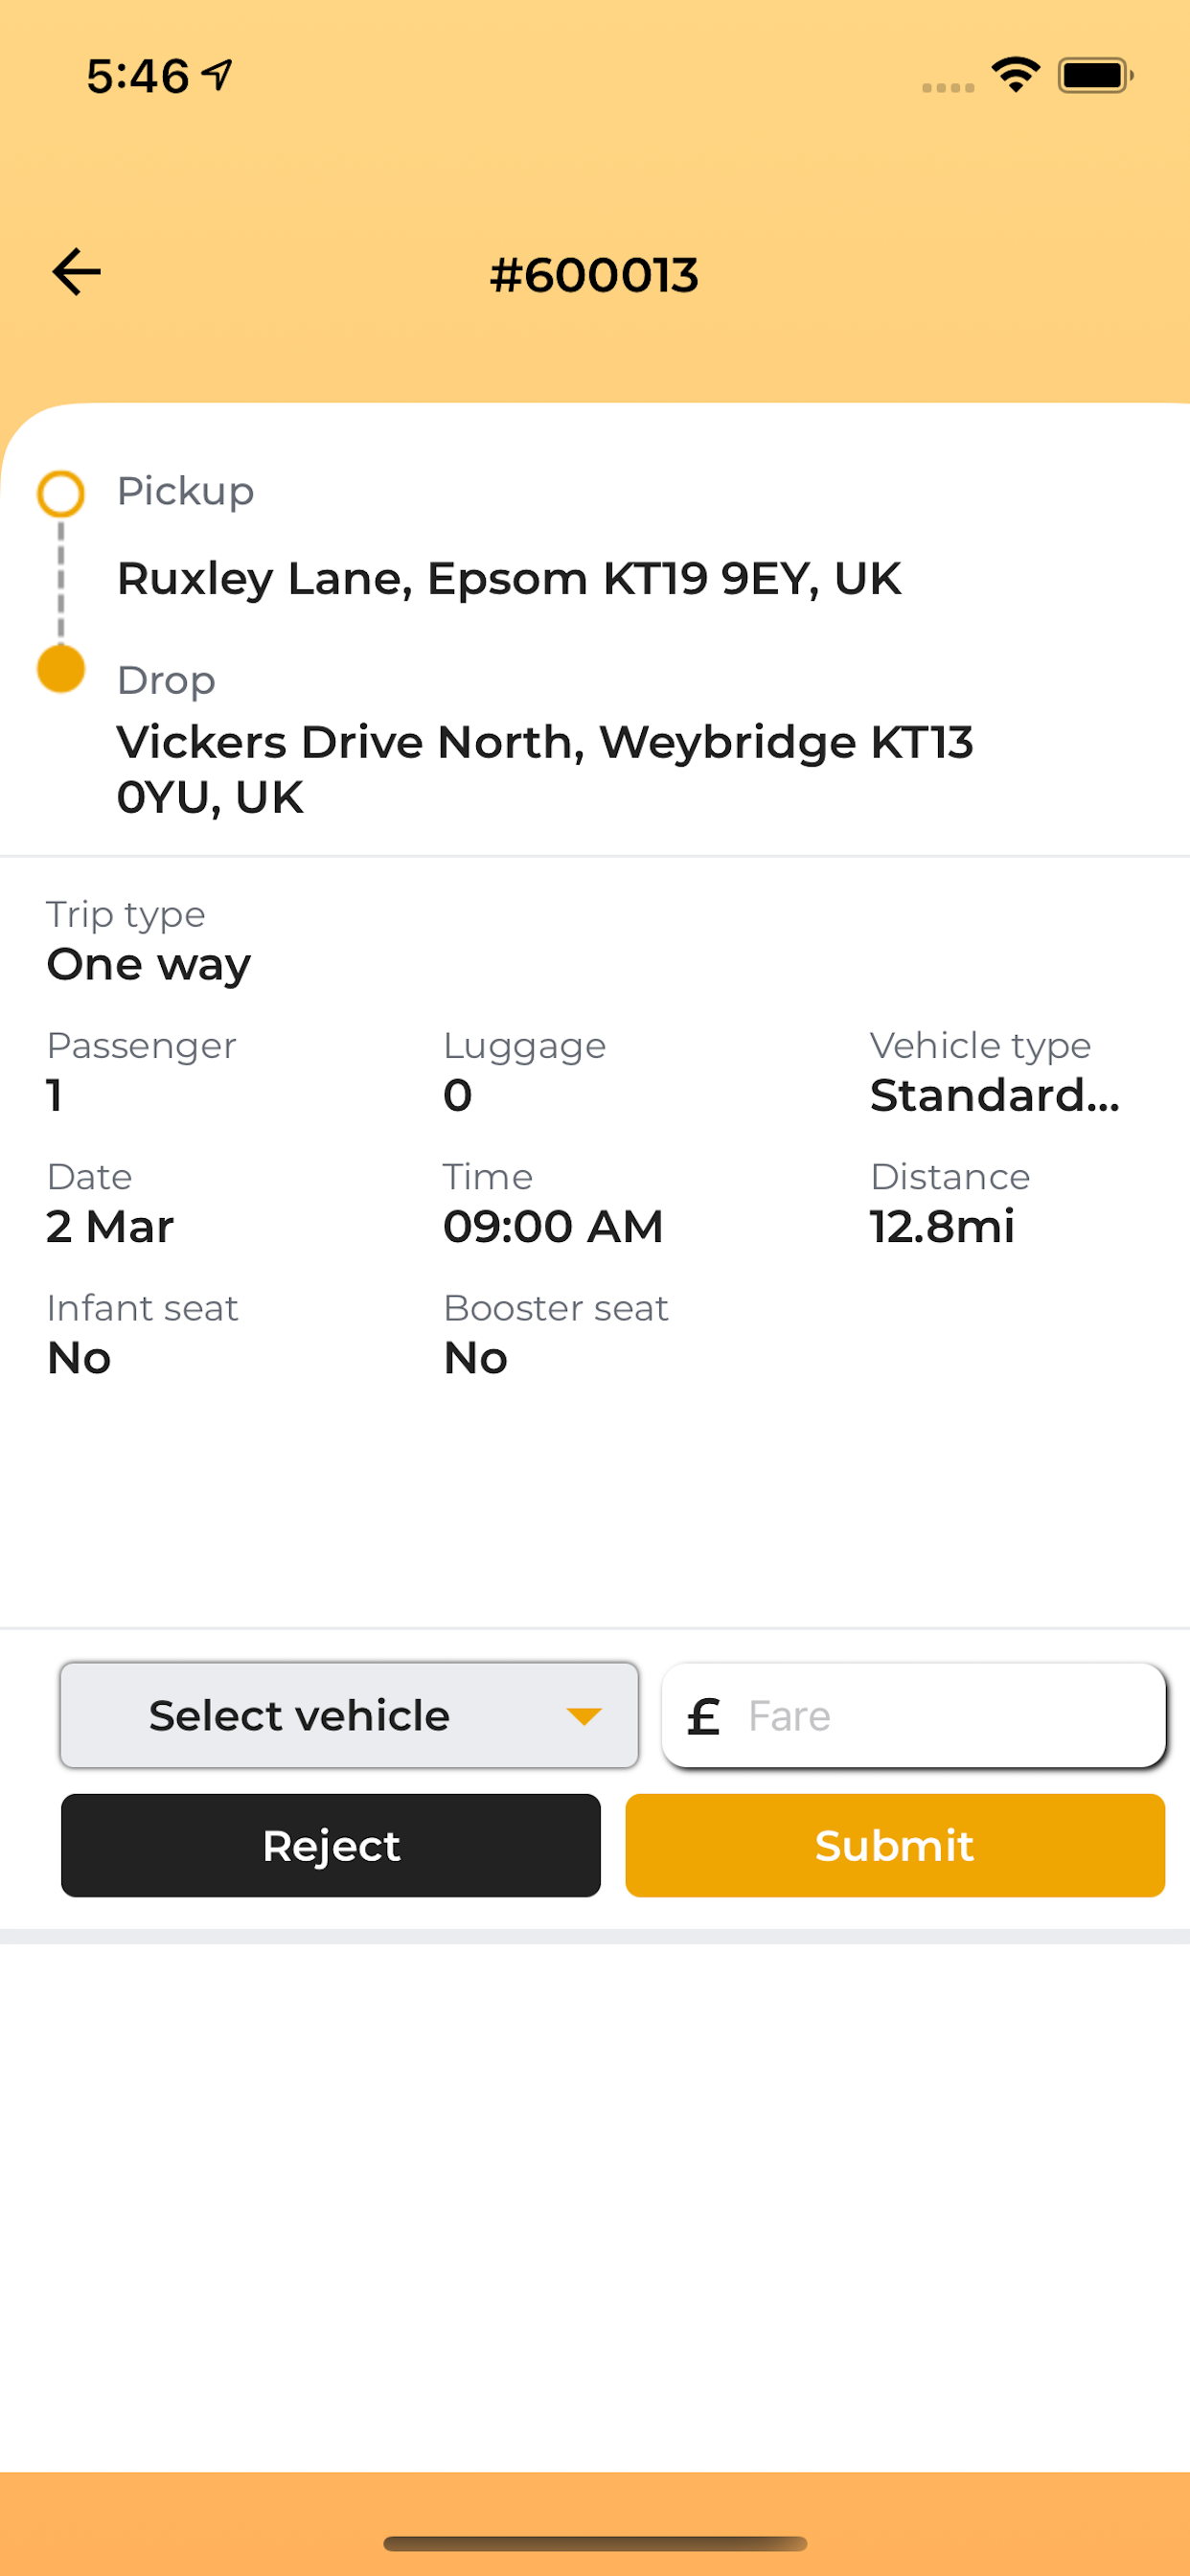Tap the One way trip type

coord(149,966)
